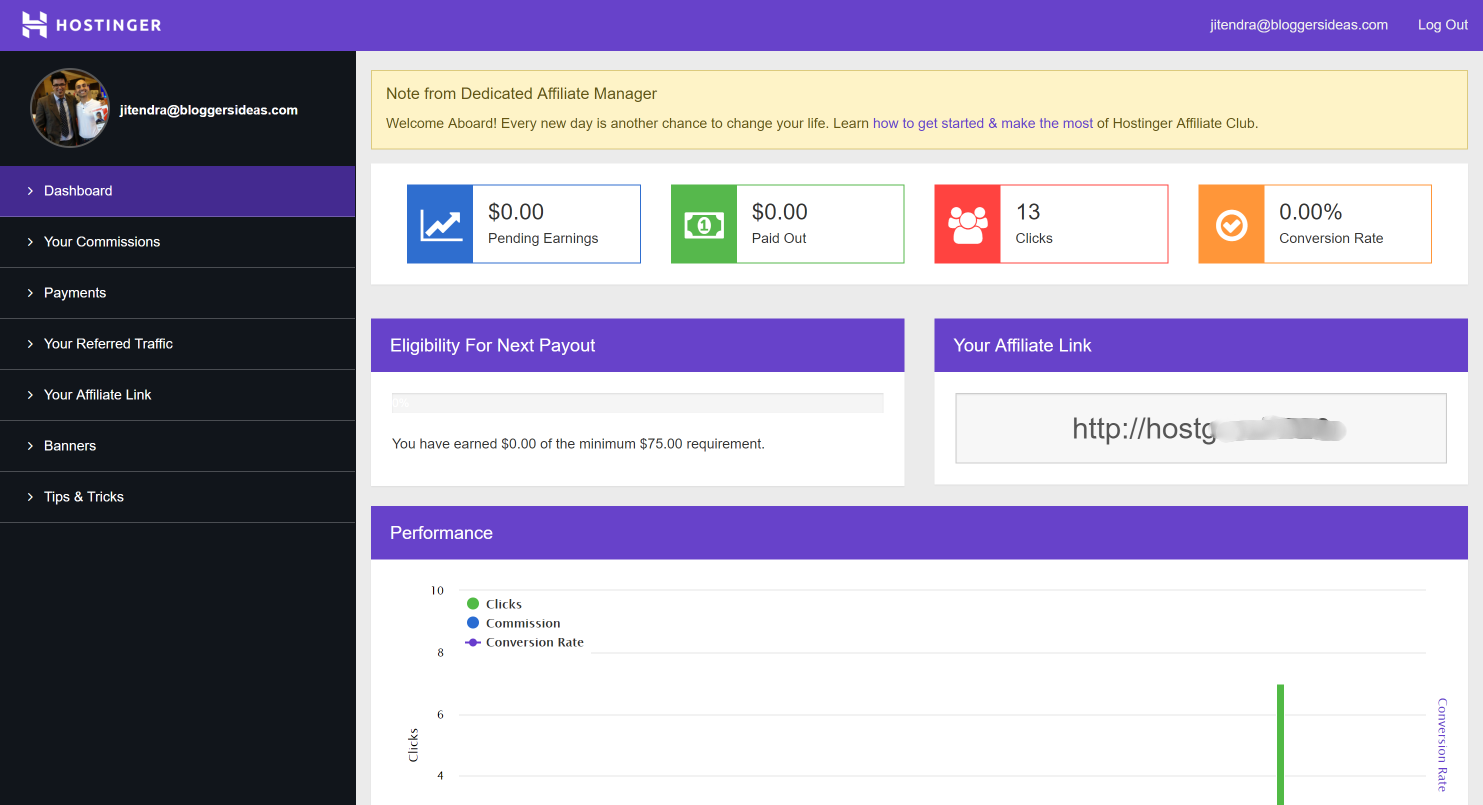This screenshot has height=805, width=1483.
Task: Click the Hostinger logo
Action: [90, 24]
